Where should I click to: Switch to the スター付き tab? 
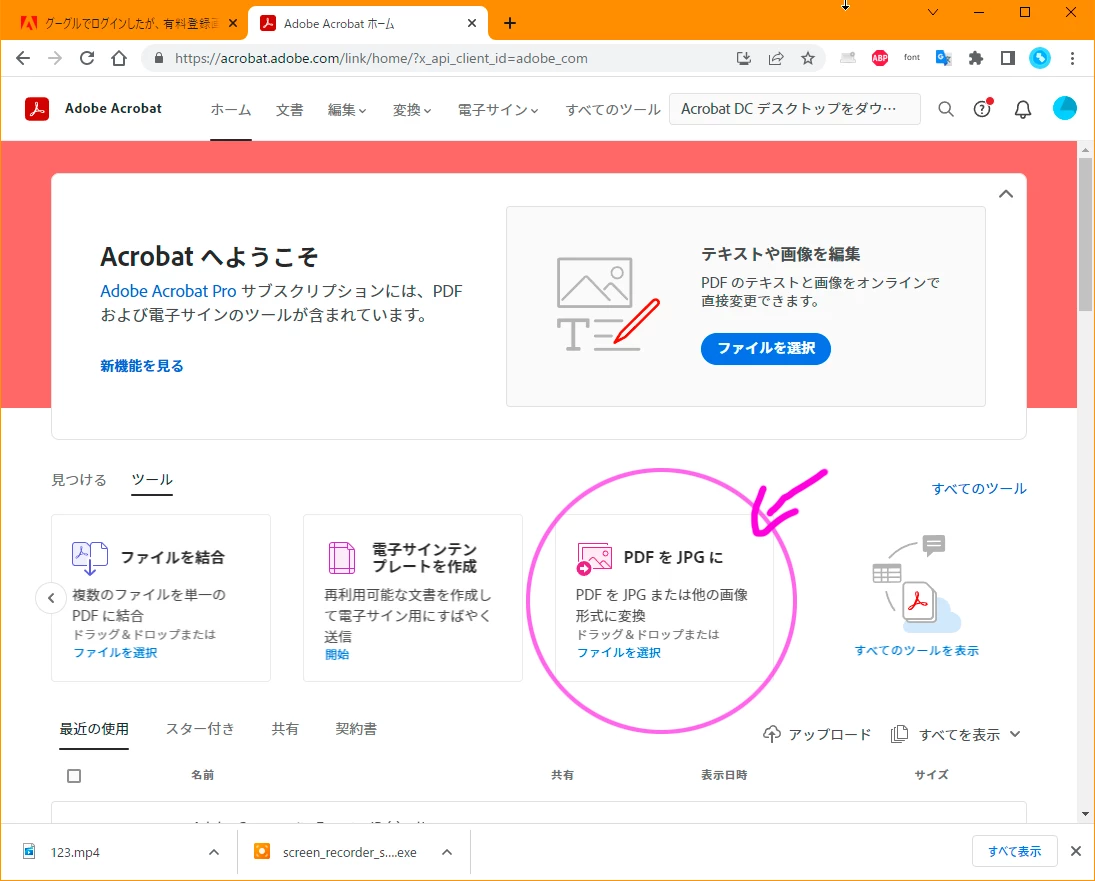[x=200, y=729]
